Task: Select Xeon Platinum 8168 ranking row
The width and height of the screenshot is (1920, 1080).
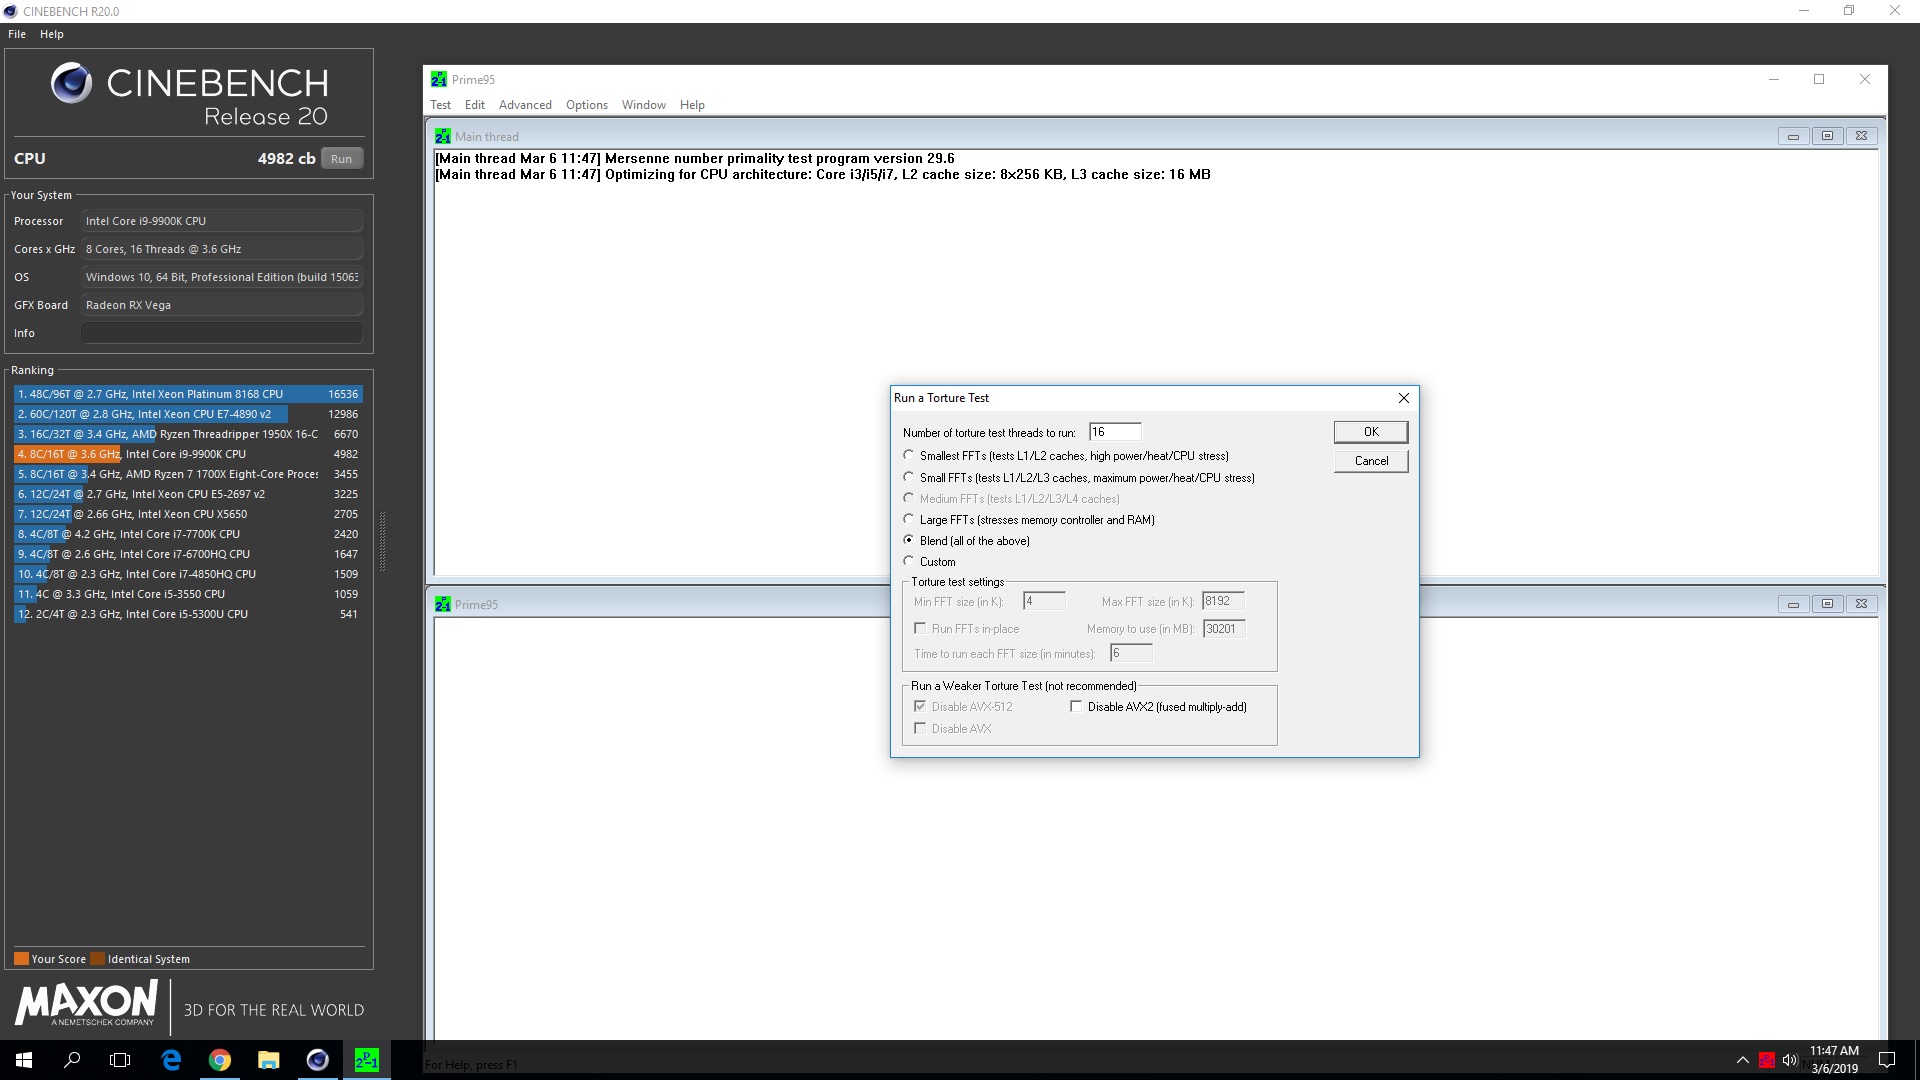Action: pyautogui.click(x=188, y=394)
